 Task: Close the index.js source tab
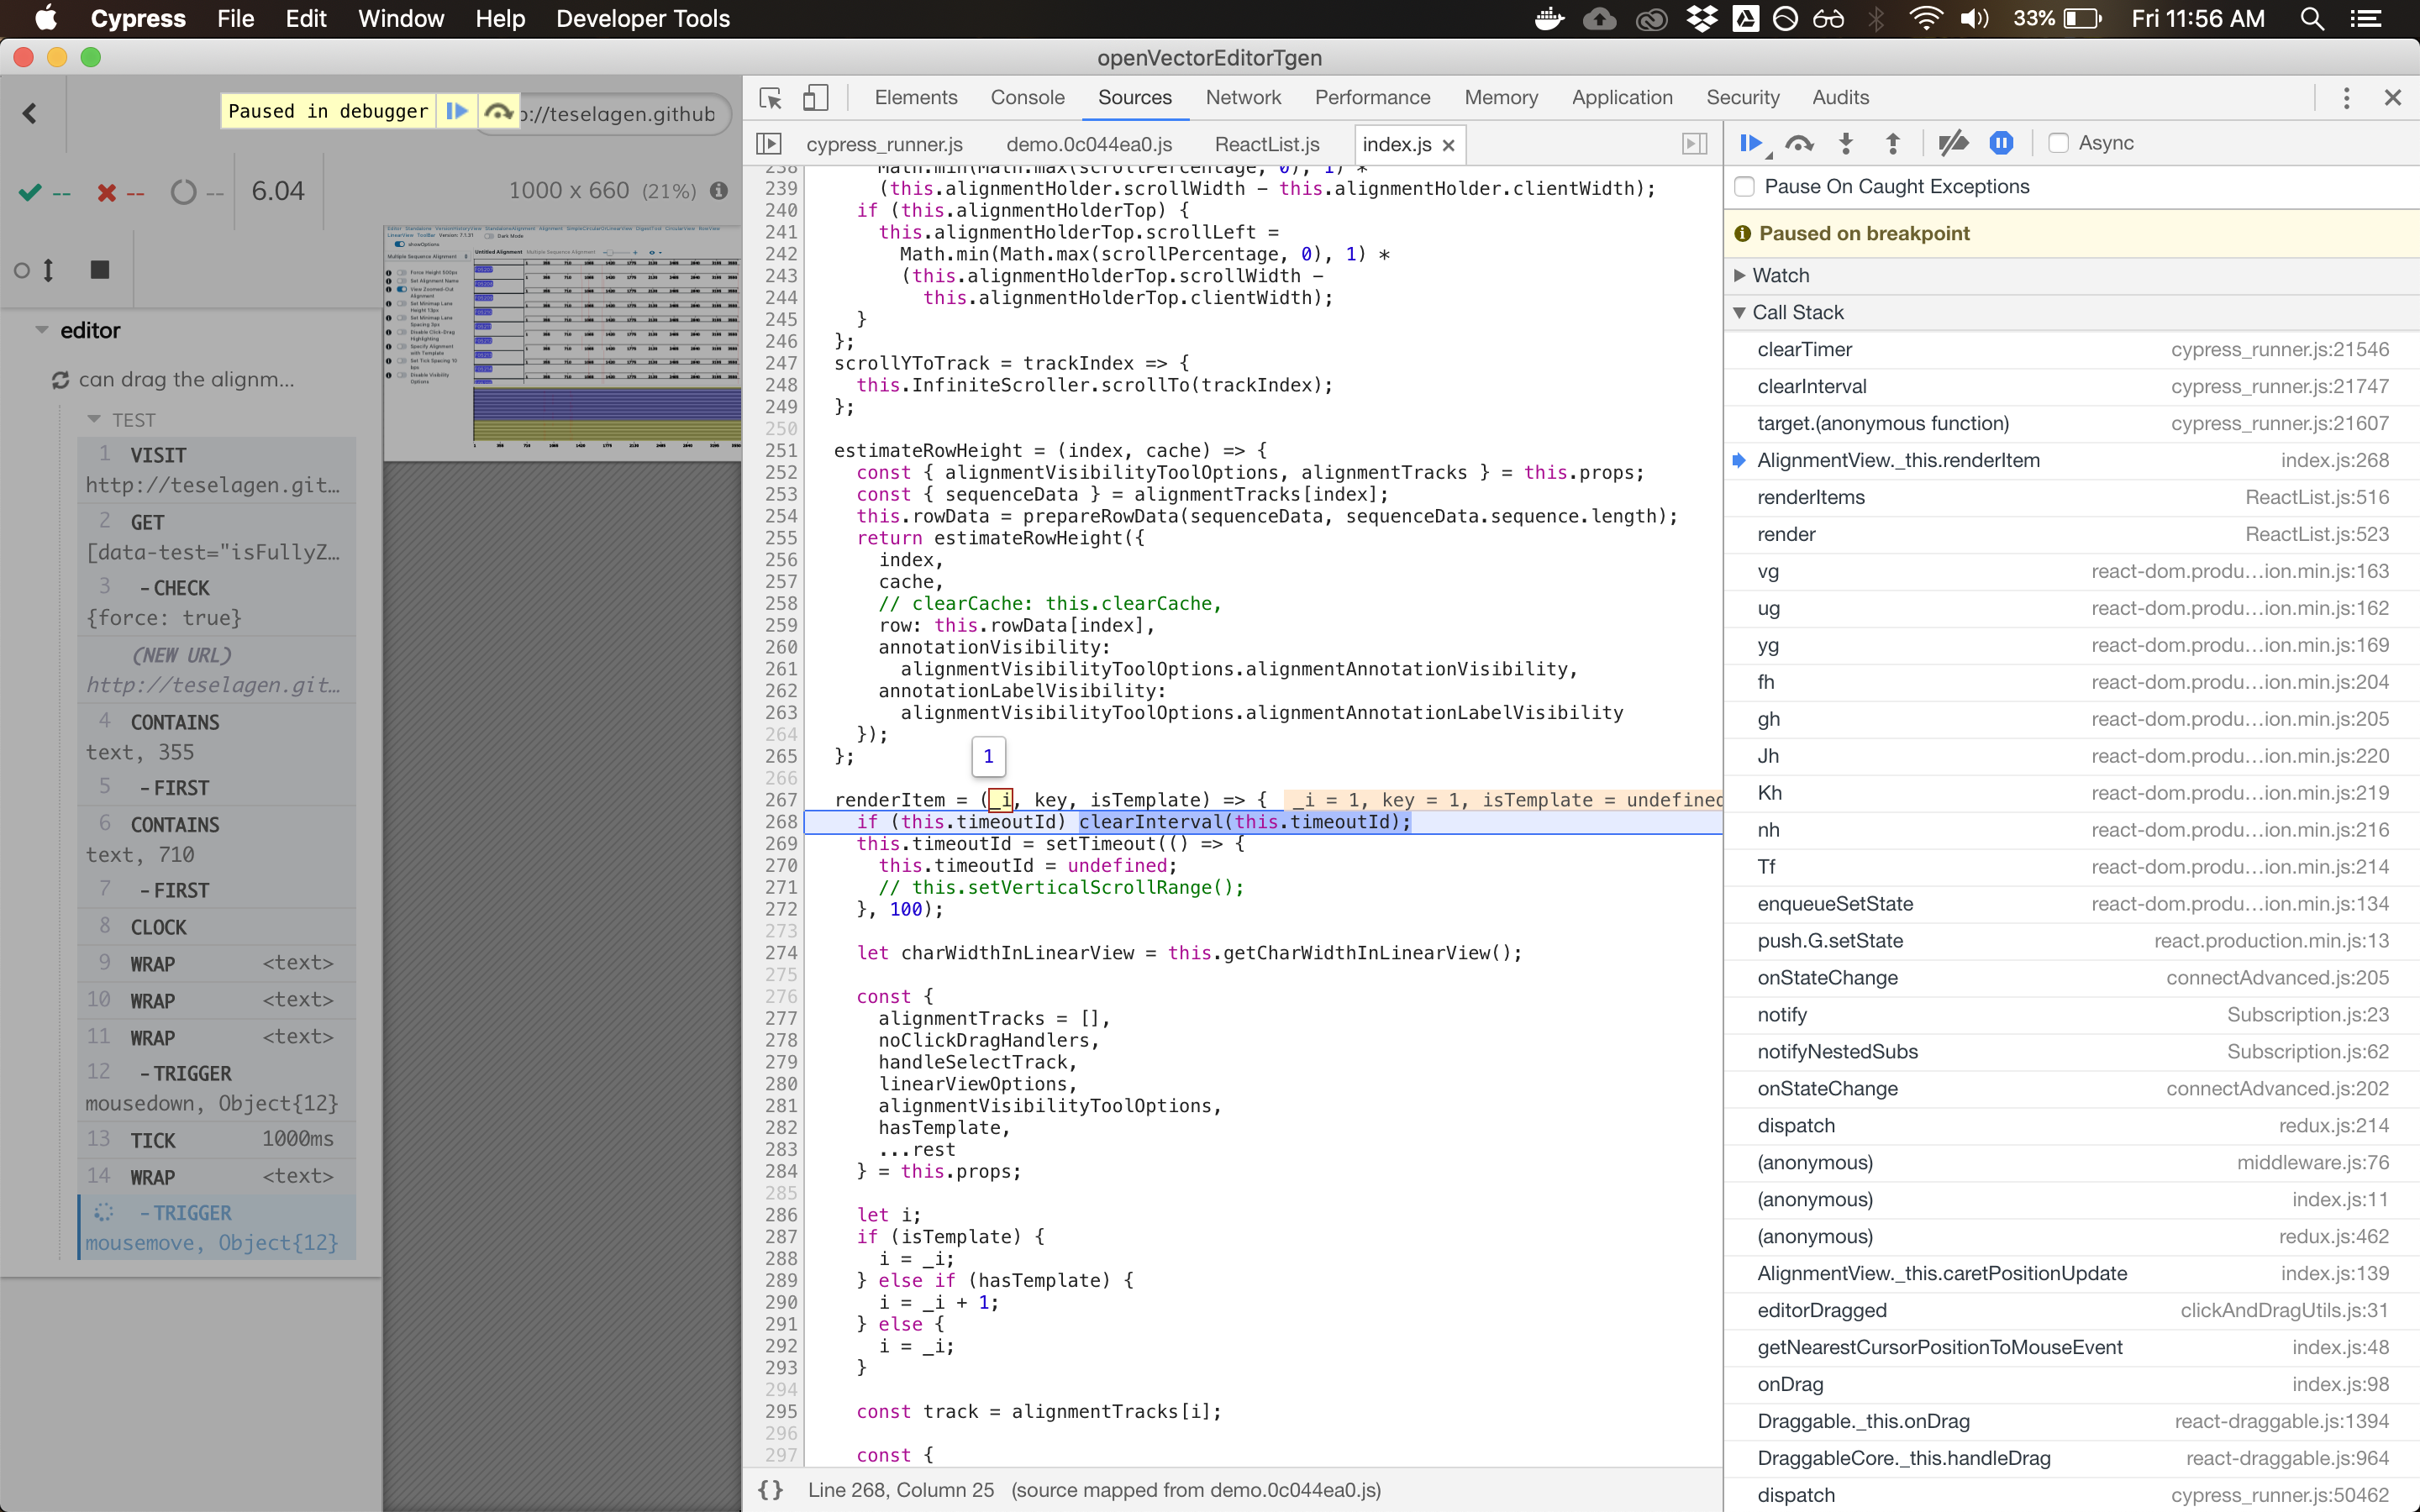point(1448,145)
